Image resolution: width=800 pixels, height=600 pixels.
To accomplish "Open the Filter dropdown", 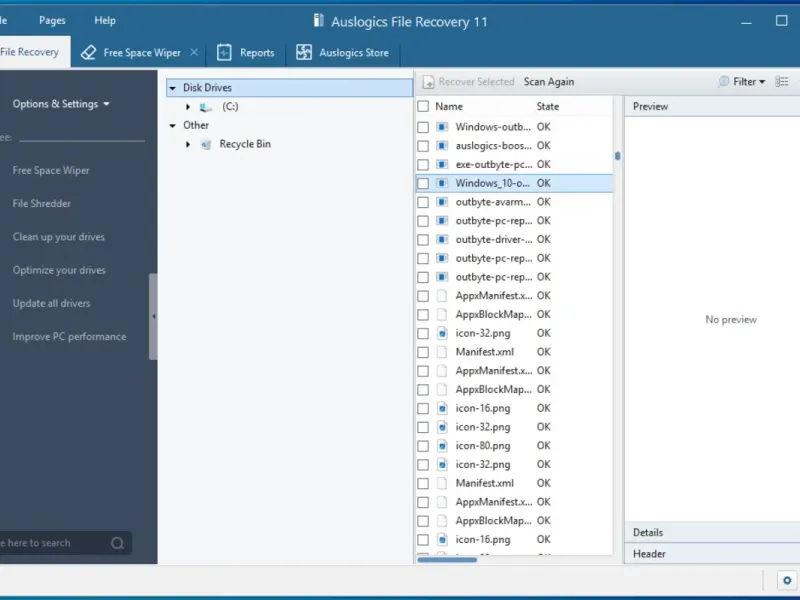I will coord(743,82).
